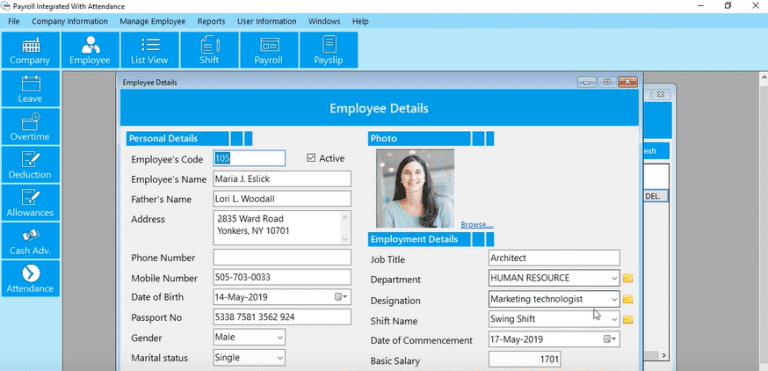The height and width of the screenshot is (371, 768).
Task: Click folder icon next to Shift Name
Action: point(628,320)
